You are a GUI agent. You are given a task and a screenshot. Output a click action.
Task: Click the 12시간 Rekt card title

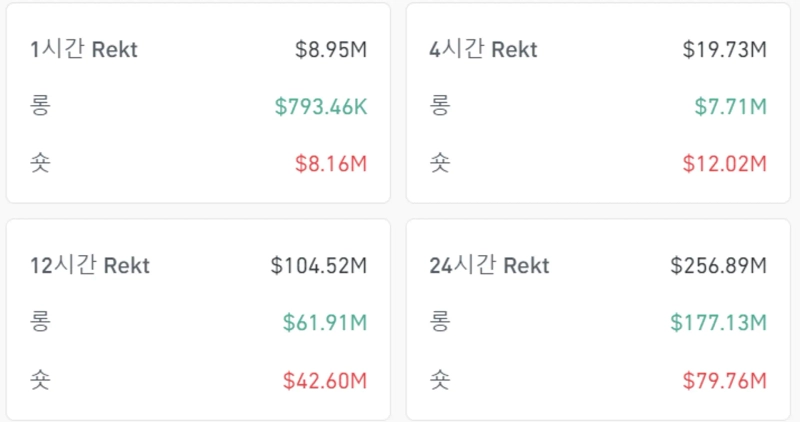[90, 266]
